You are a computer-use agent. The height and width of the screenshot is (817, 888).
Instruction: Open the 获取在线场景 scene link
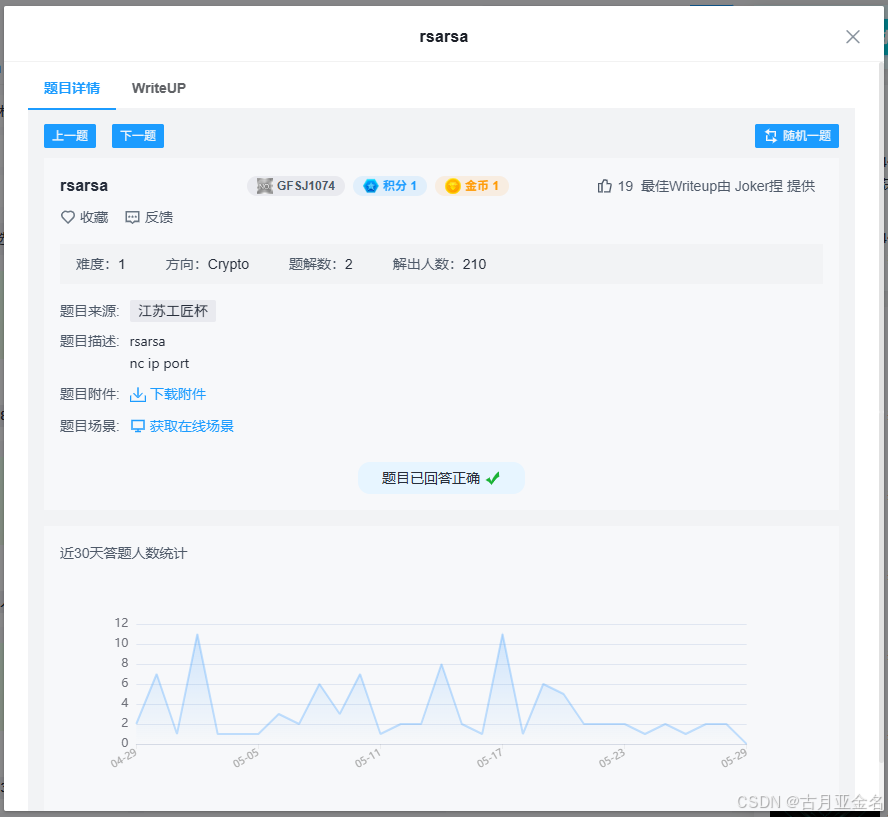pos(192,425)
